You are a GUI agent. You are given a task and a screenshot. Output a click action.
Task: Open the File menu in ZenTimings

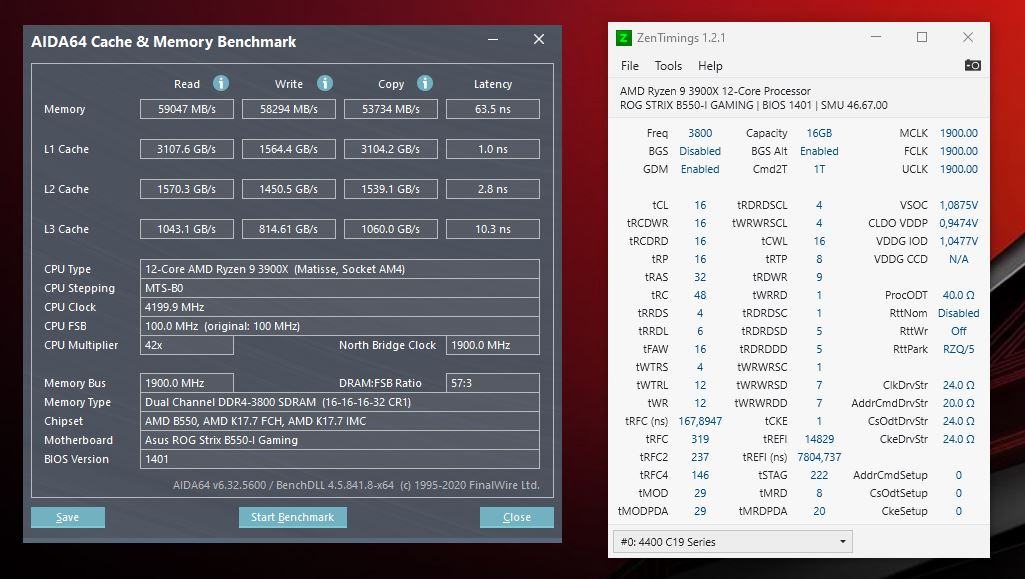tap(630, 66)
